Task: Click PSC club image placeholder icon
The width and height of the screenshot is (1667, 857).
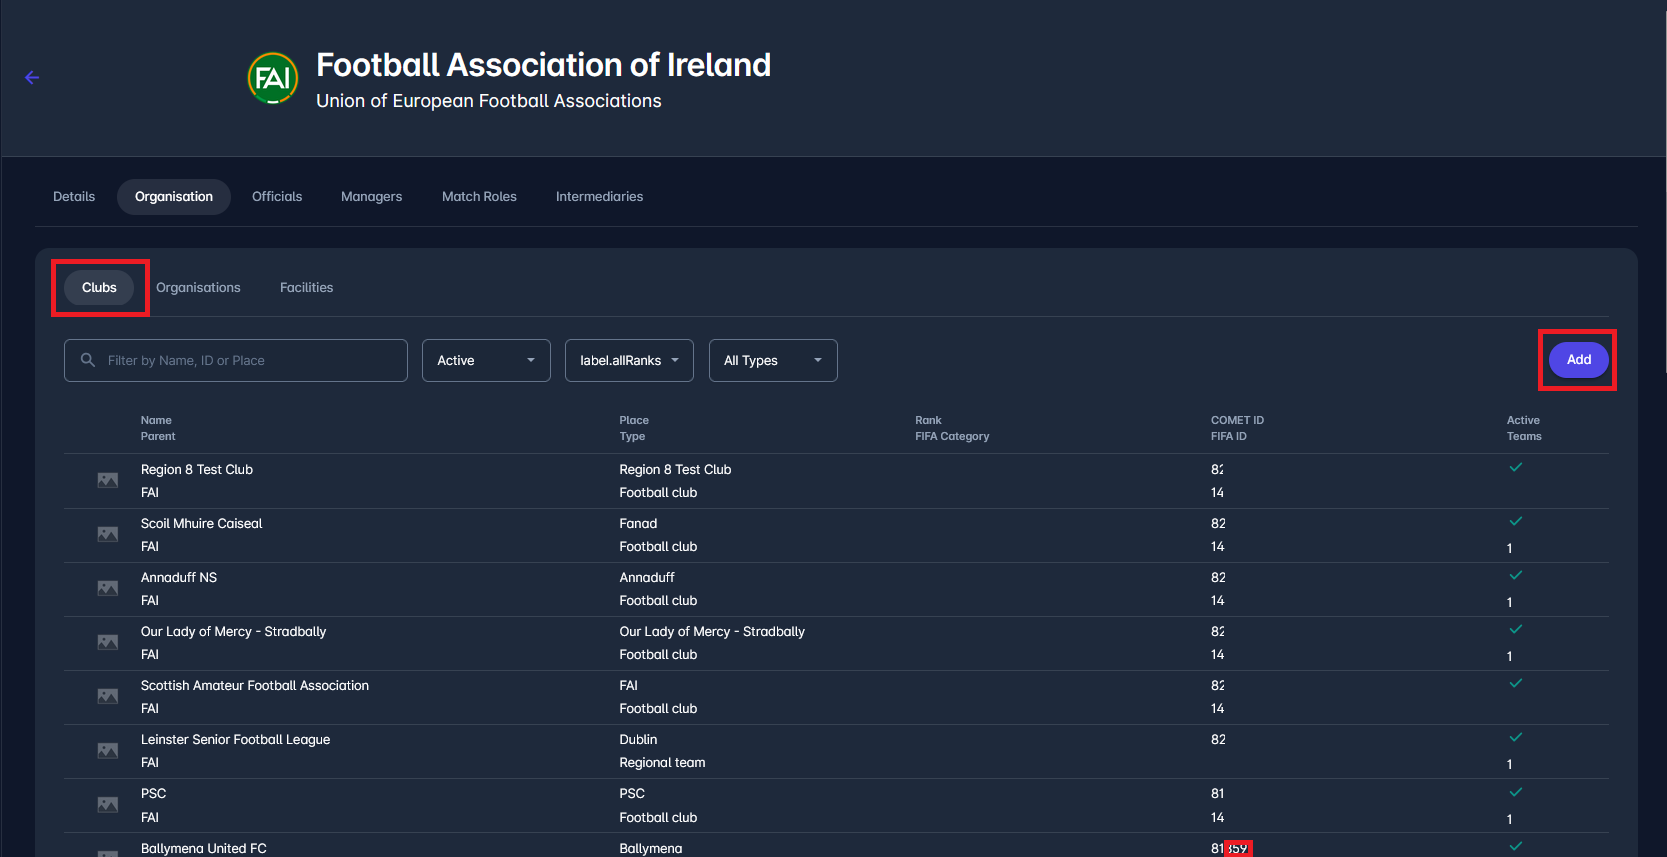Action: [108, 804]
